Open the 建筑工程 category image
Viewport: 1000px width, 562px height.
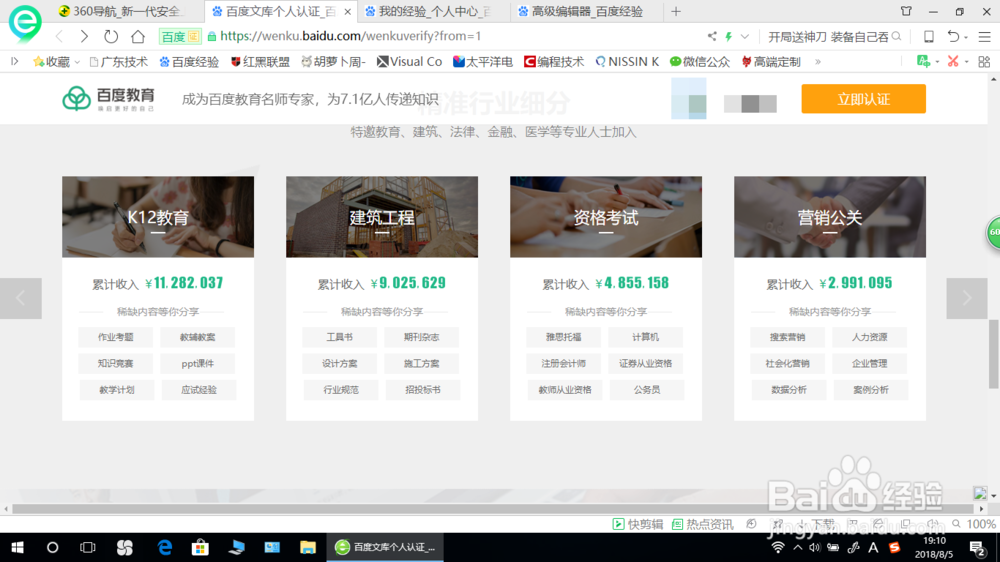coord(381,217)
